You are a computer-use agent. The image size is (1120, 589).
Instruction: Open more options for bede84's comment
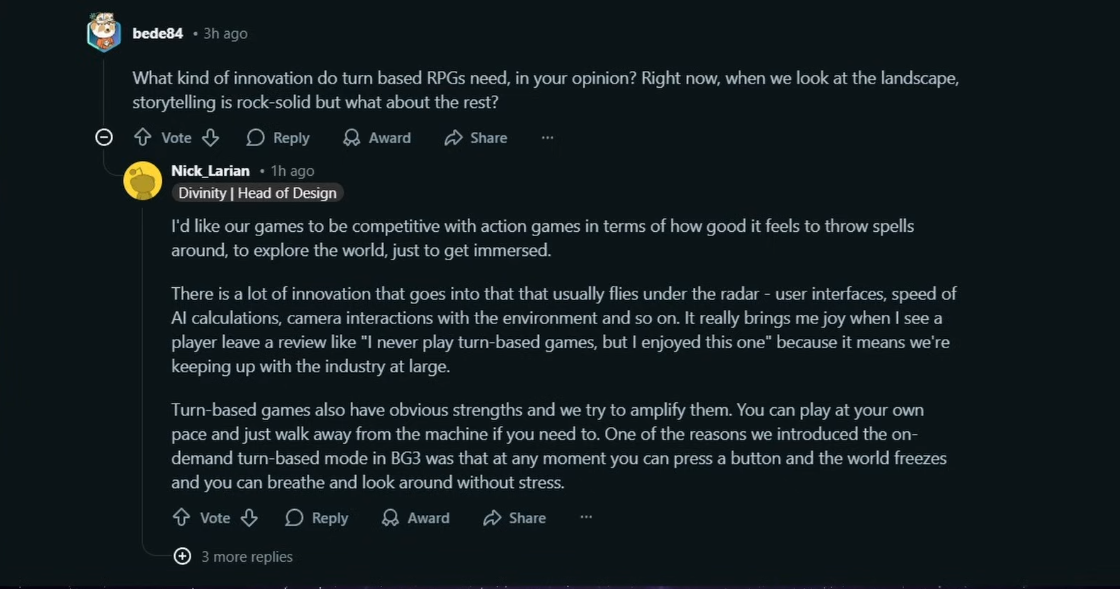(x=548, y=138)
